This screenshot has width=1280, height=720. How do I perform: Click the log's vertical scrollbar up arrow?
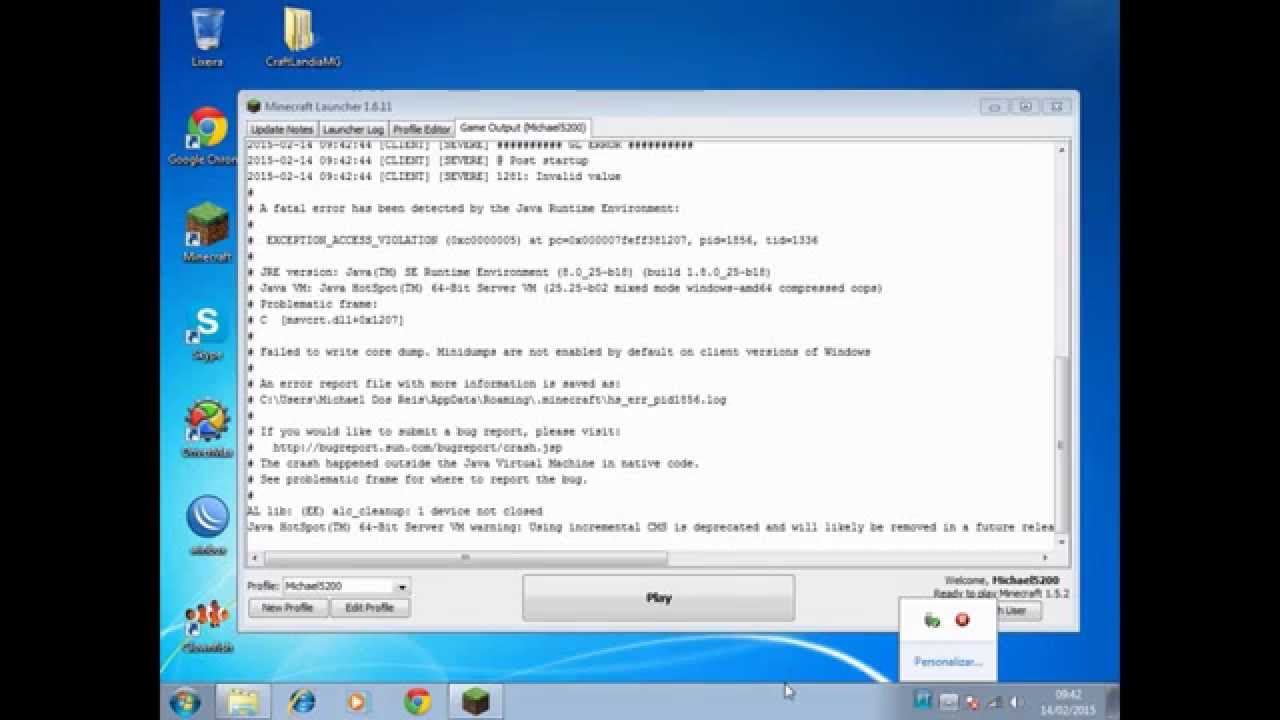pos(1061,149)
